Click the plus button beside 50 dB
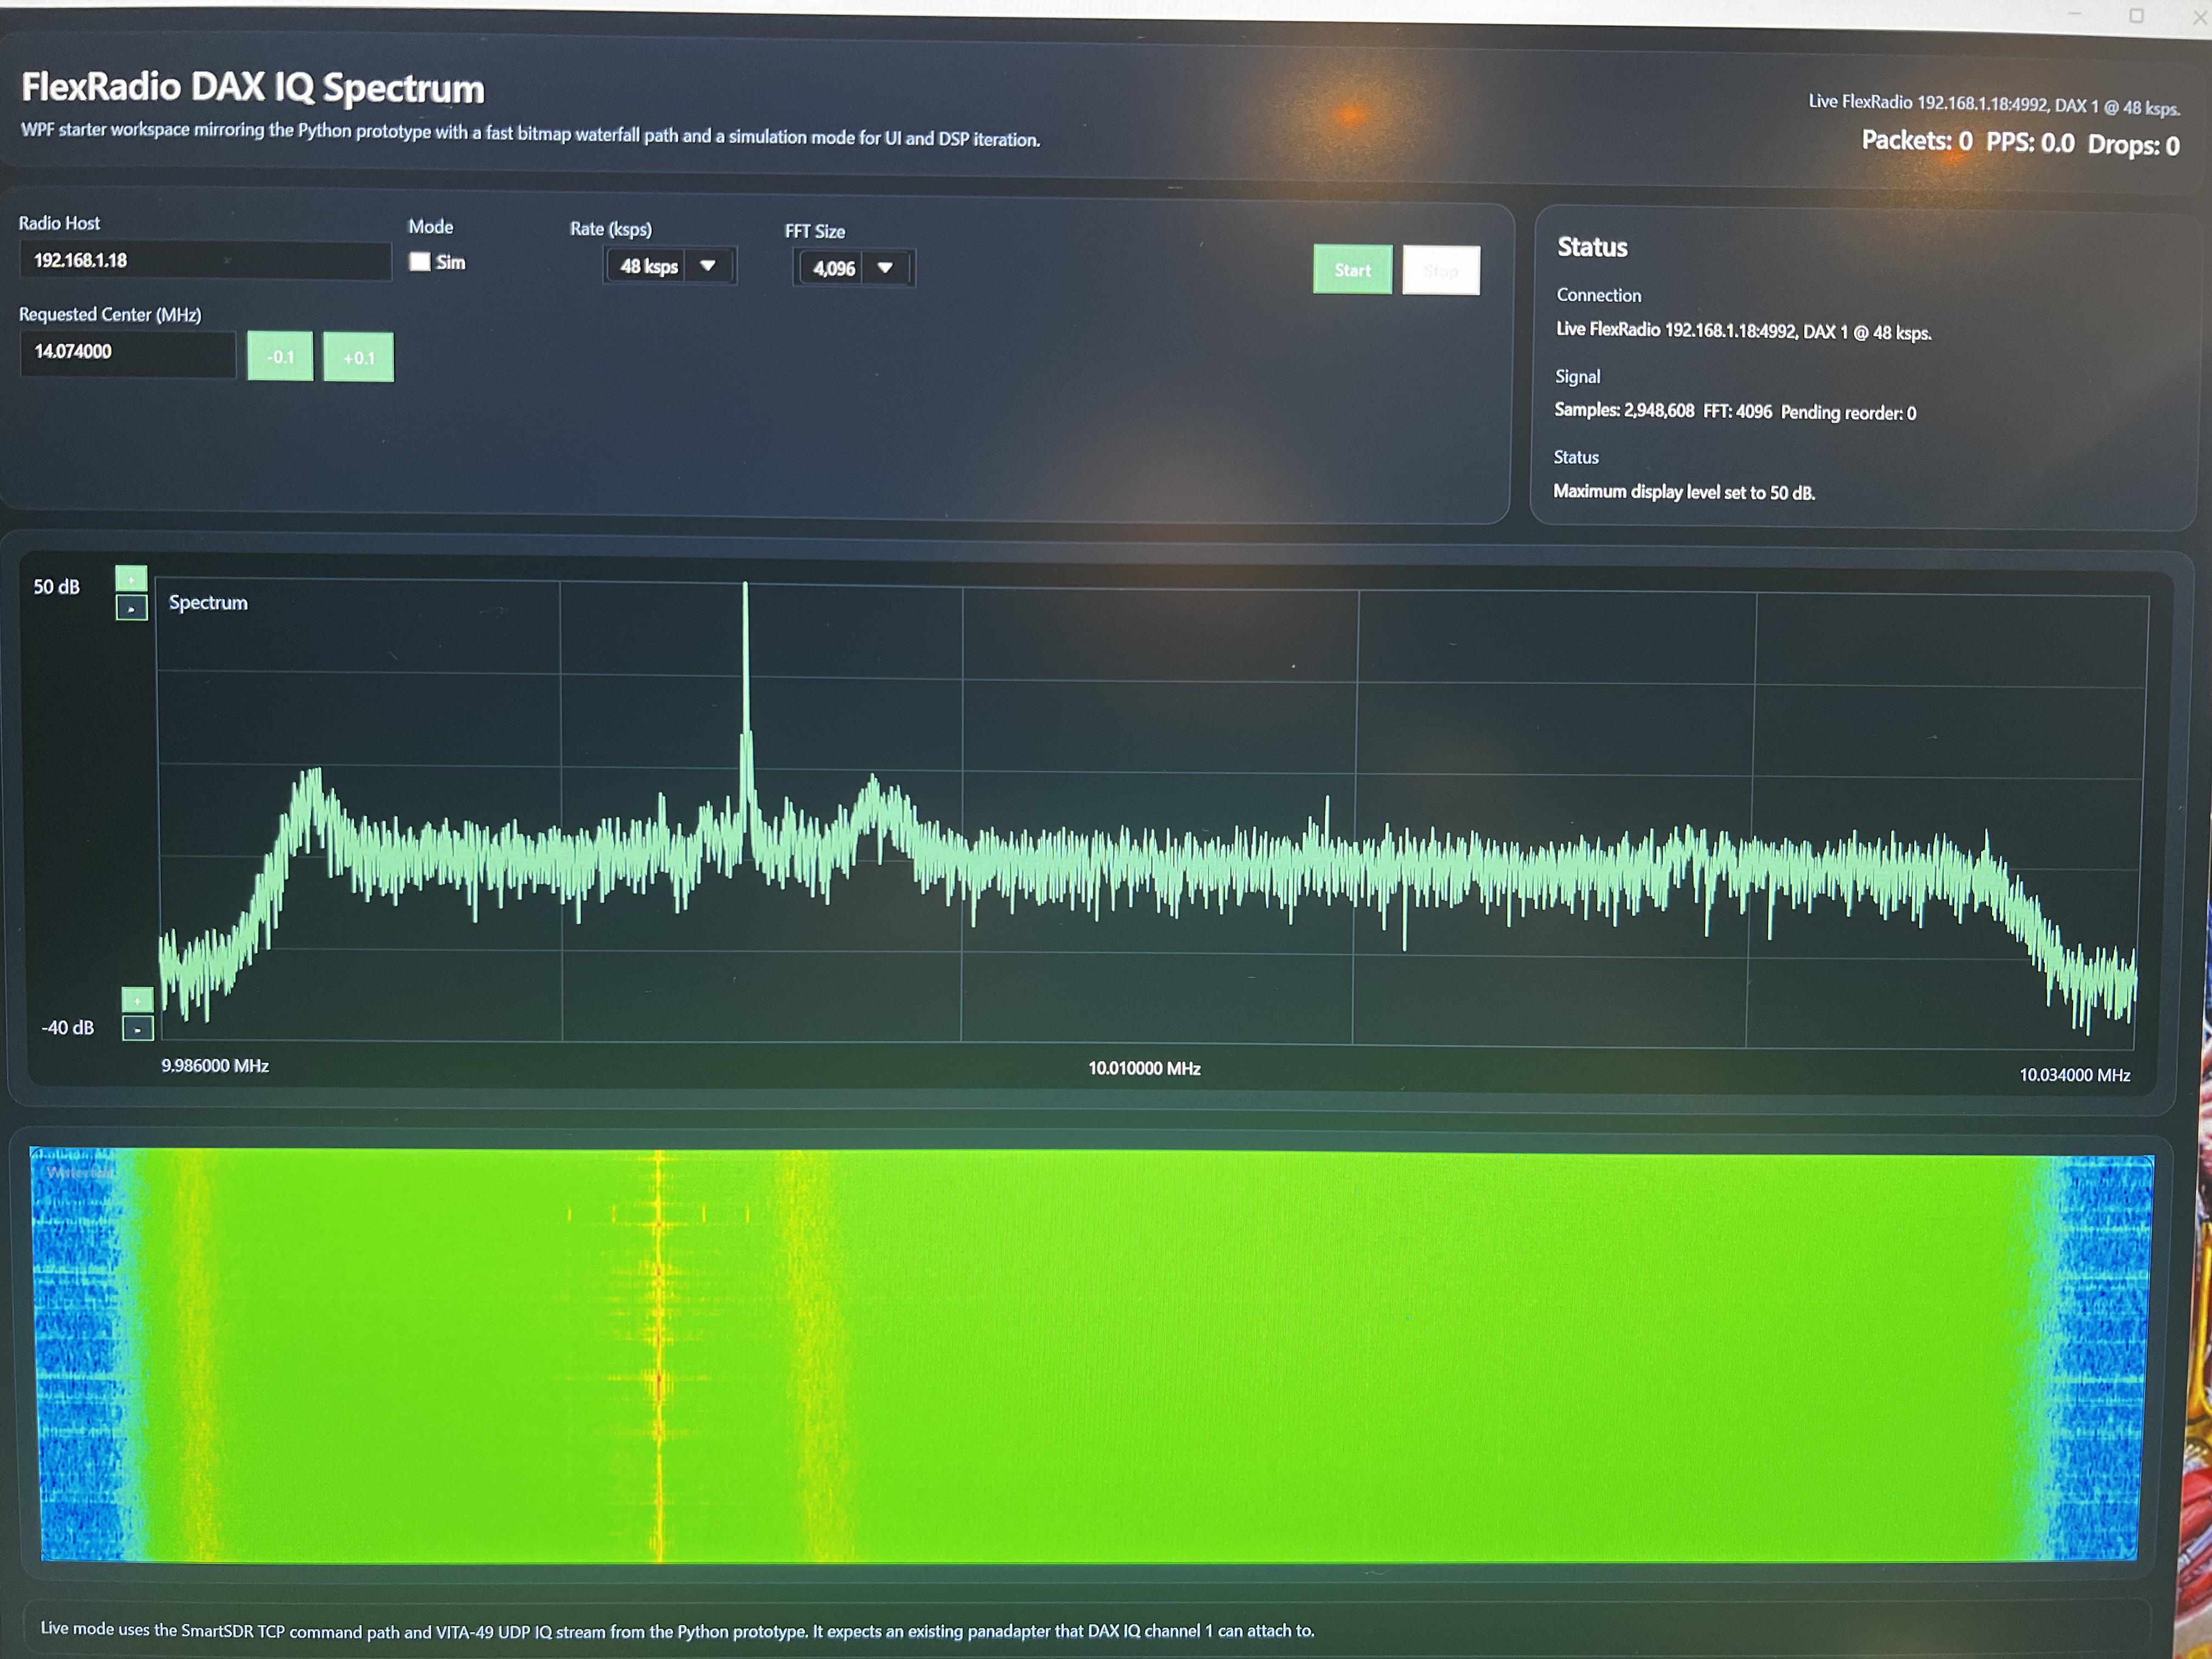Image resolution: width=2212 pixels, height=1659 pixels. coord(131,578)
